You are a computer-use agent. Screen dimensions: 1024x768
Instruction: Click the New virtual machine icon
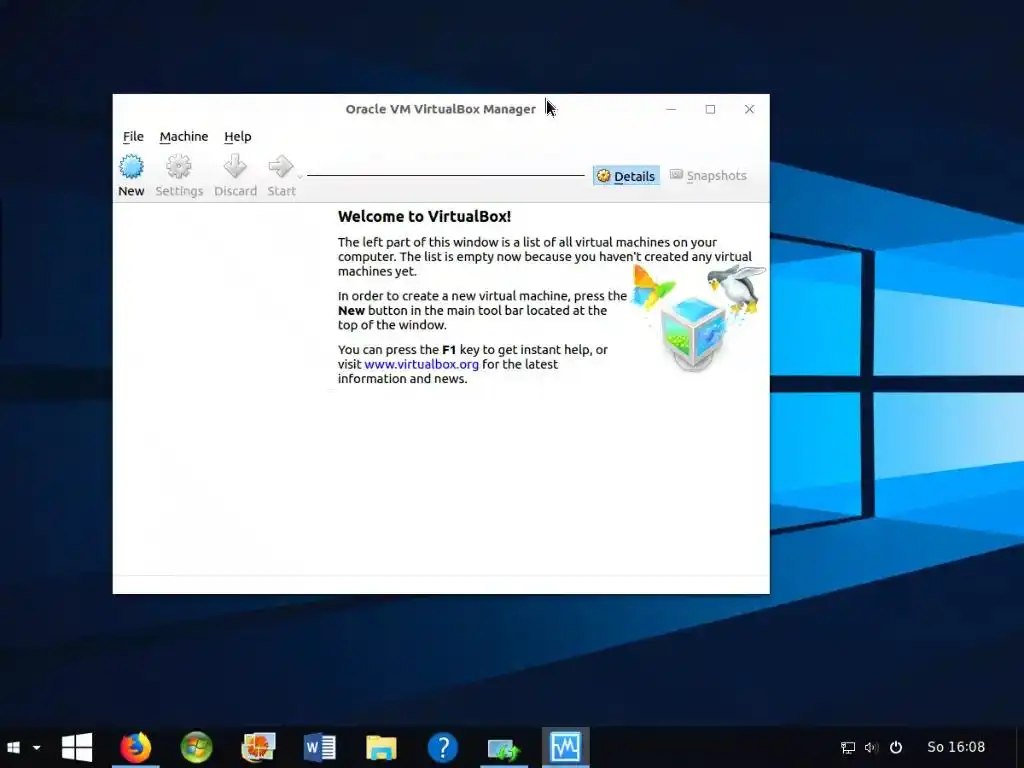click(131, 167)
